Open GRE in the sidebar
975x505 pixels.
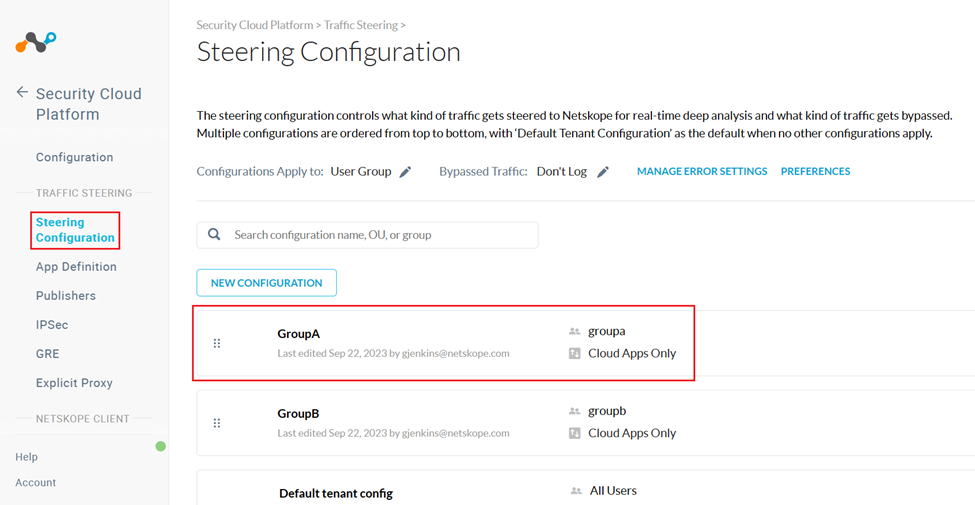[48, 354]
